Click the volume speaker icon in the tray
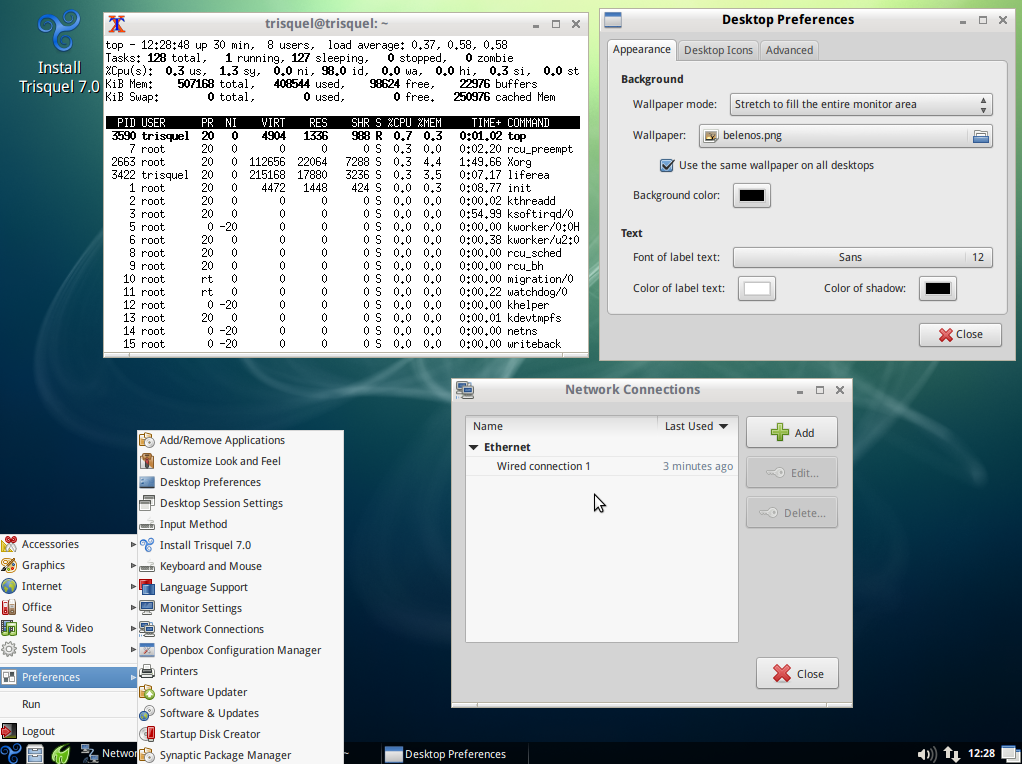This screenshot has width=1022, height=764. 927,753
